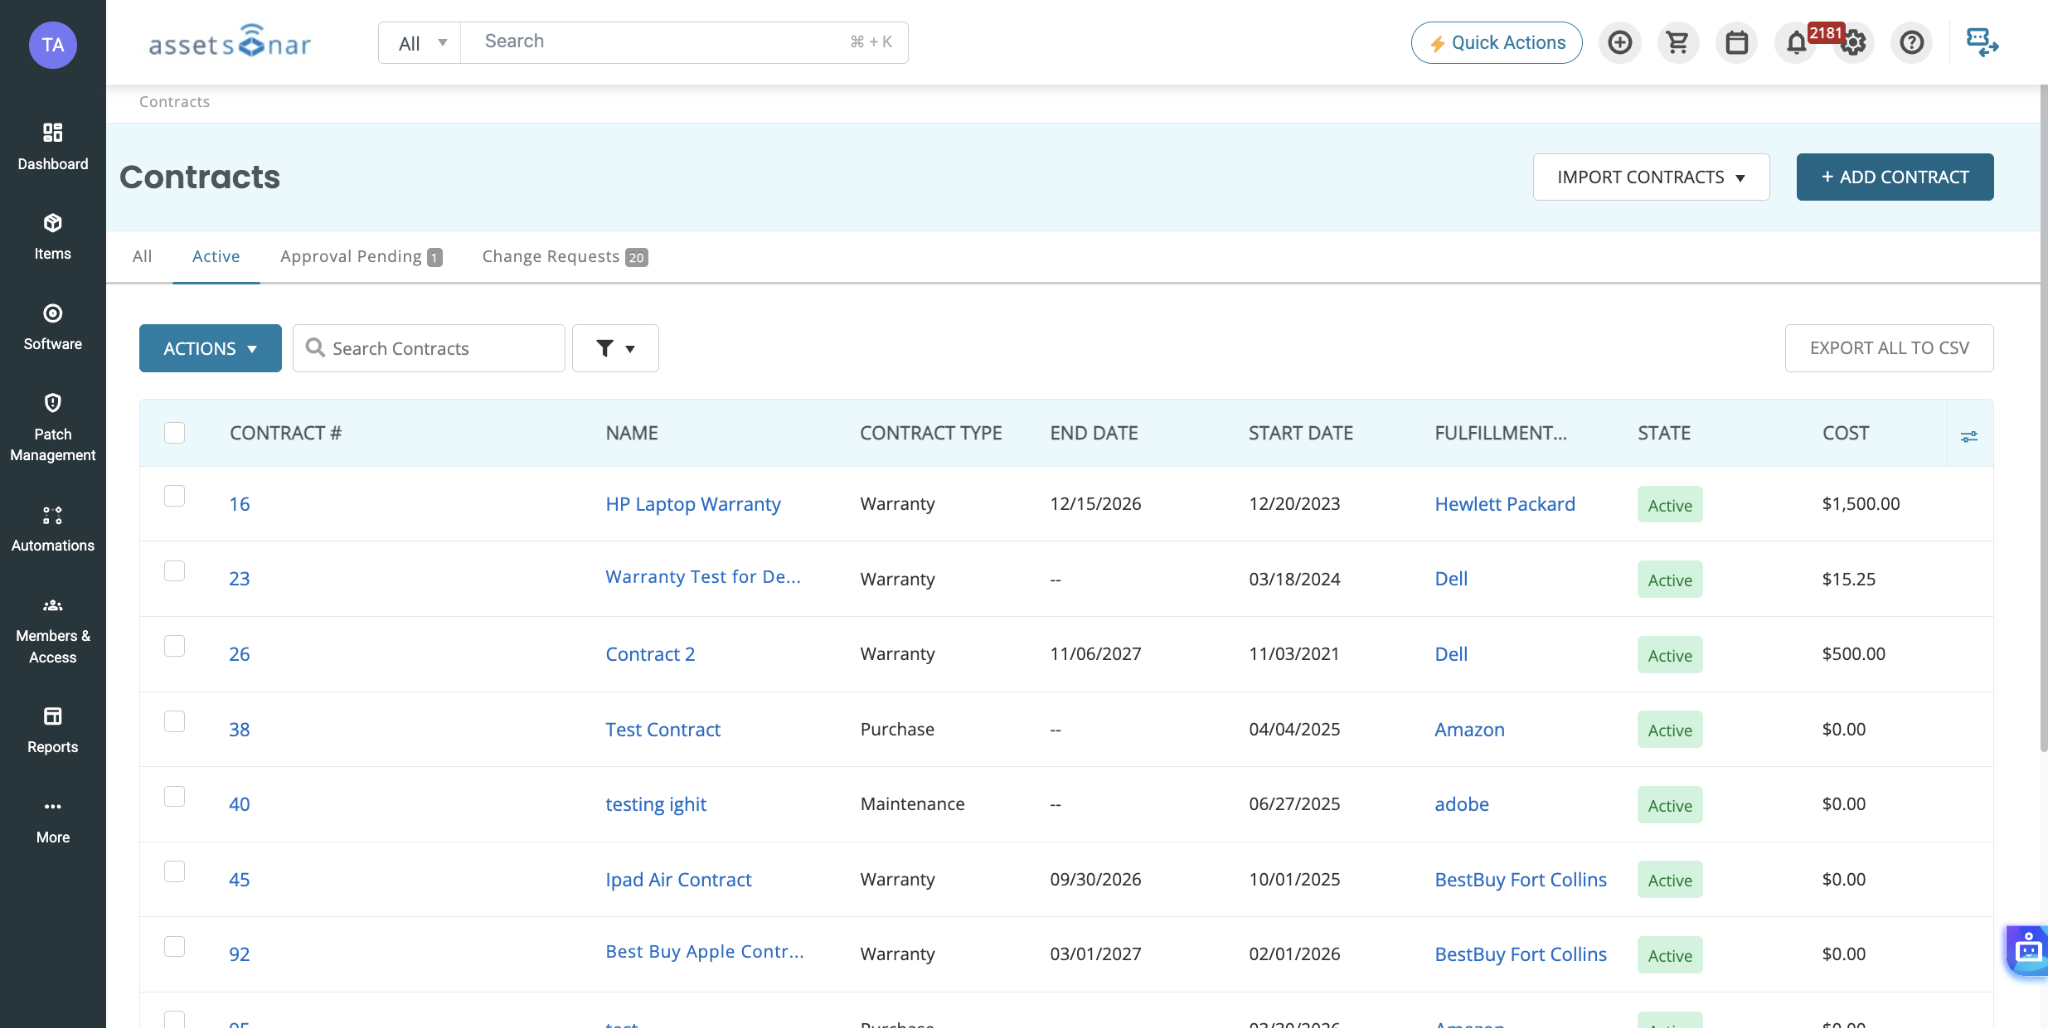Sort by the NAME column header
Image resolution: width=2048 pixels, height=1028 pixels.
(632, 433)
